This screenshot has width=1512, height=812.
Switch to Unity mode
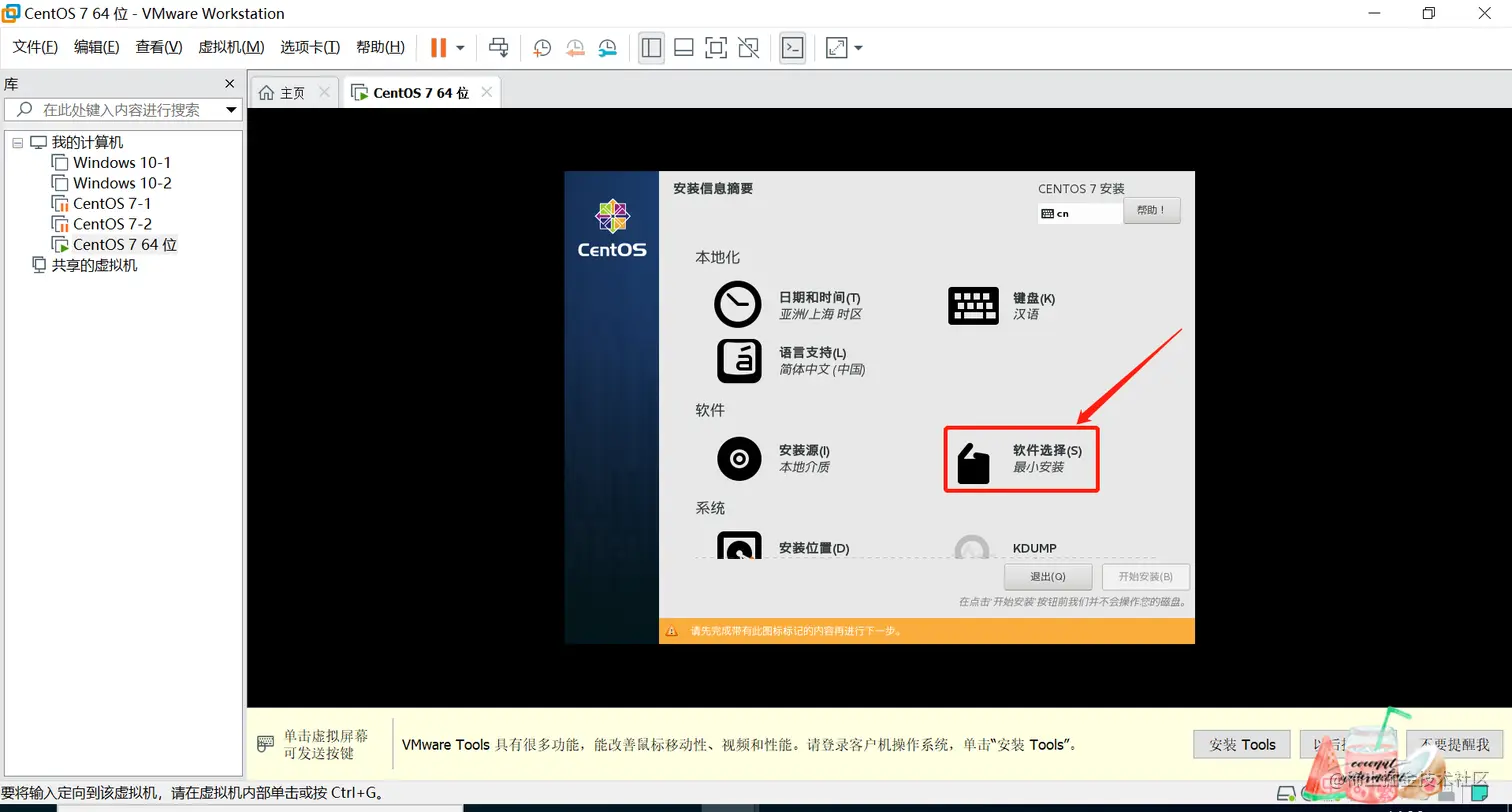click(x=748, y=47)
